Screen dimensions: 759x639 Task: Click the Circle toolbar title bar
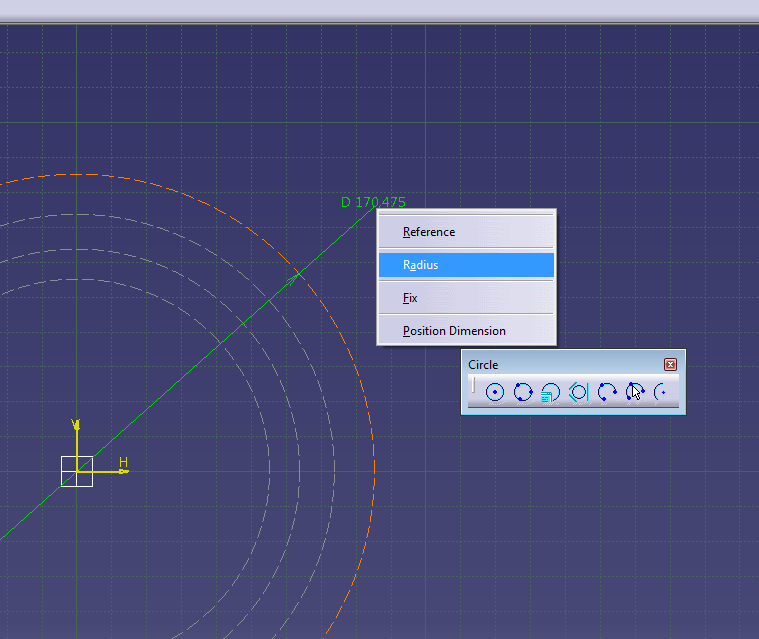point(564,365)
